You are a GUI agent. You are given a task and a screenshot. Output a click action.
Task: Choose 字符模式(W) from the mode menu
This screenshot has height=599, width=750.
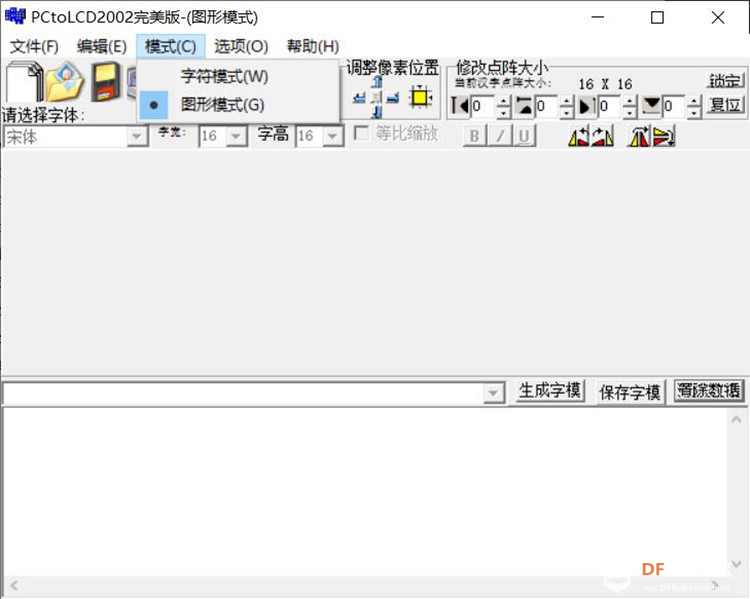click(238, 77)
